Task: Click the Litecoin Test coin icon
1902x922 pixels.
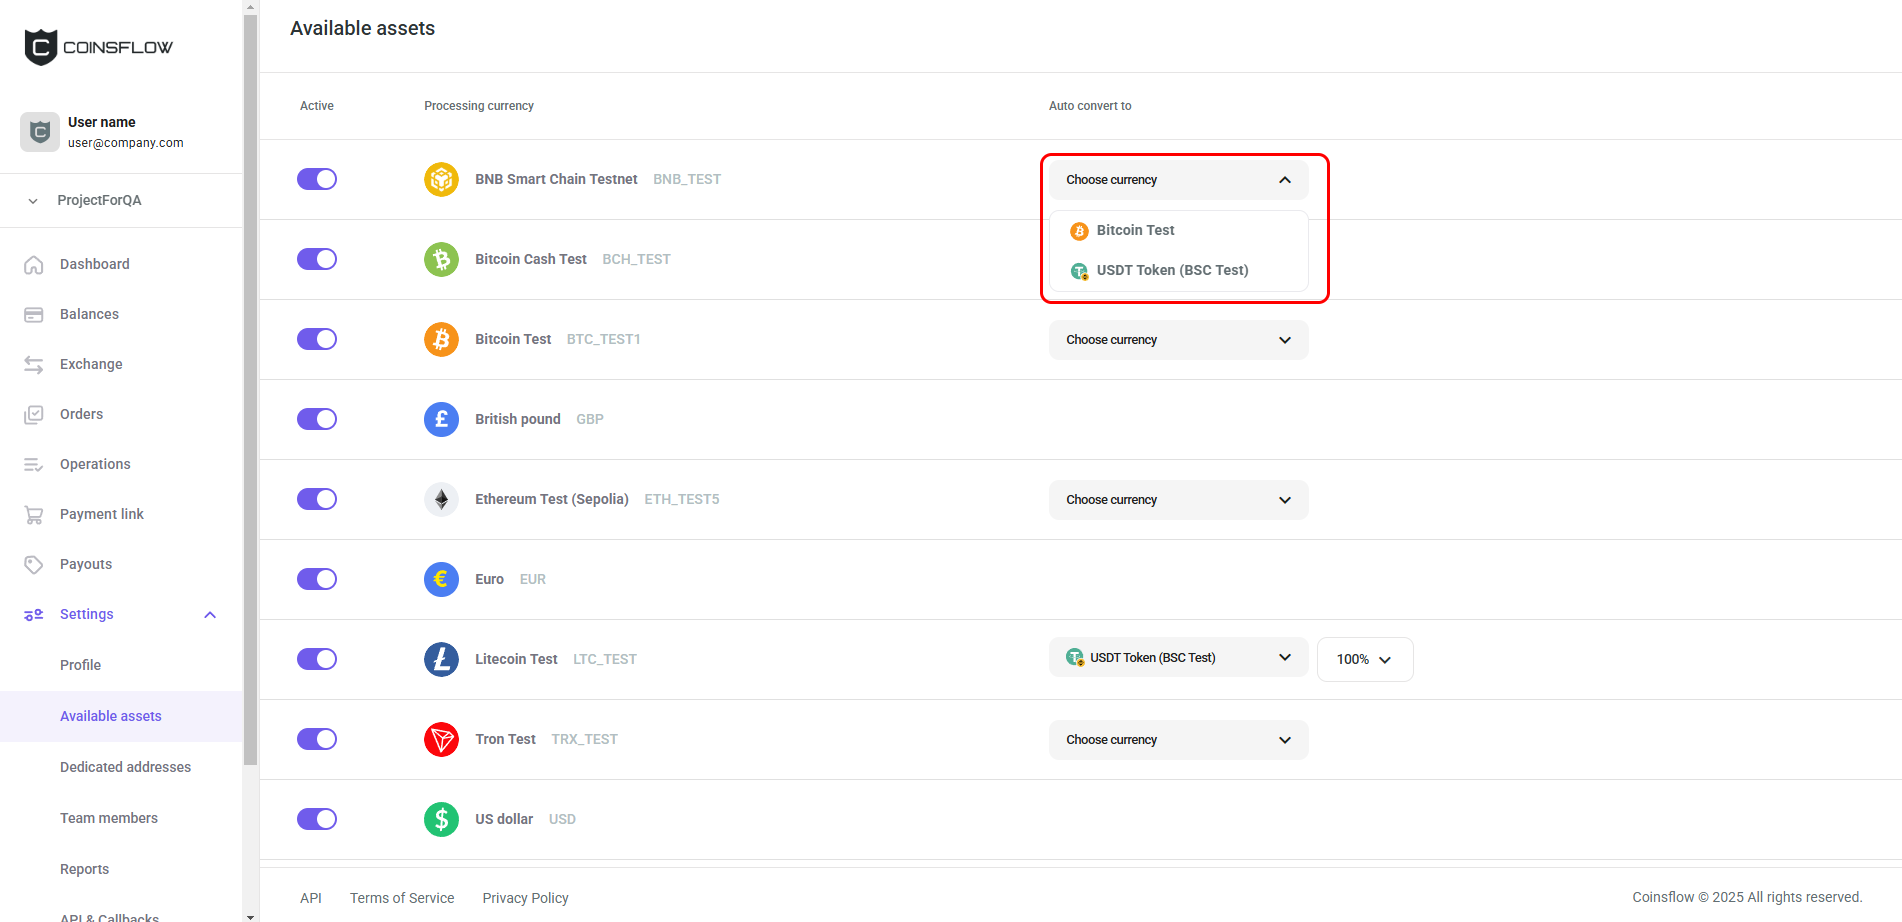Action: pos(441,660)
